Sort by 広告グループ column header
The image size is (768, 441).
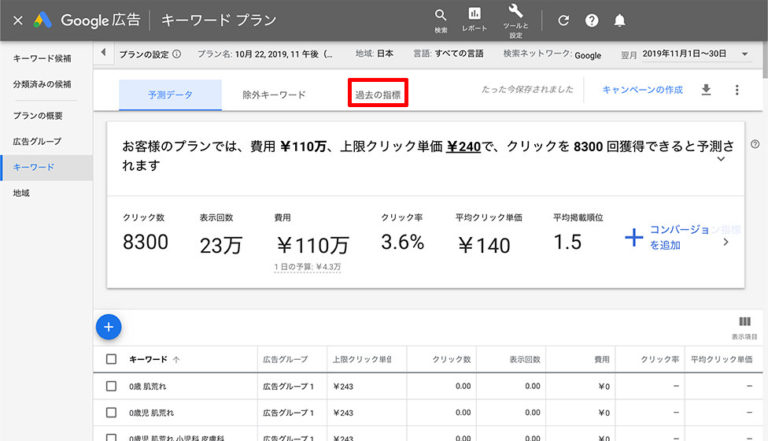286,359
